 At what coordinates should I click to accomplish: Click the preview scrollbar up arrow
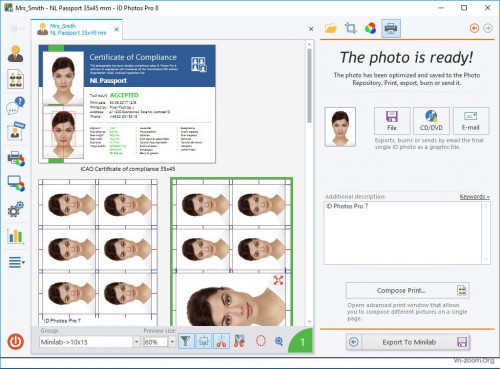[x=309, y=44]
